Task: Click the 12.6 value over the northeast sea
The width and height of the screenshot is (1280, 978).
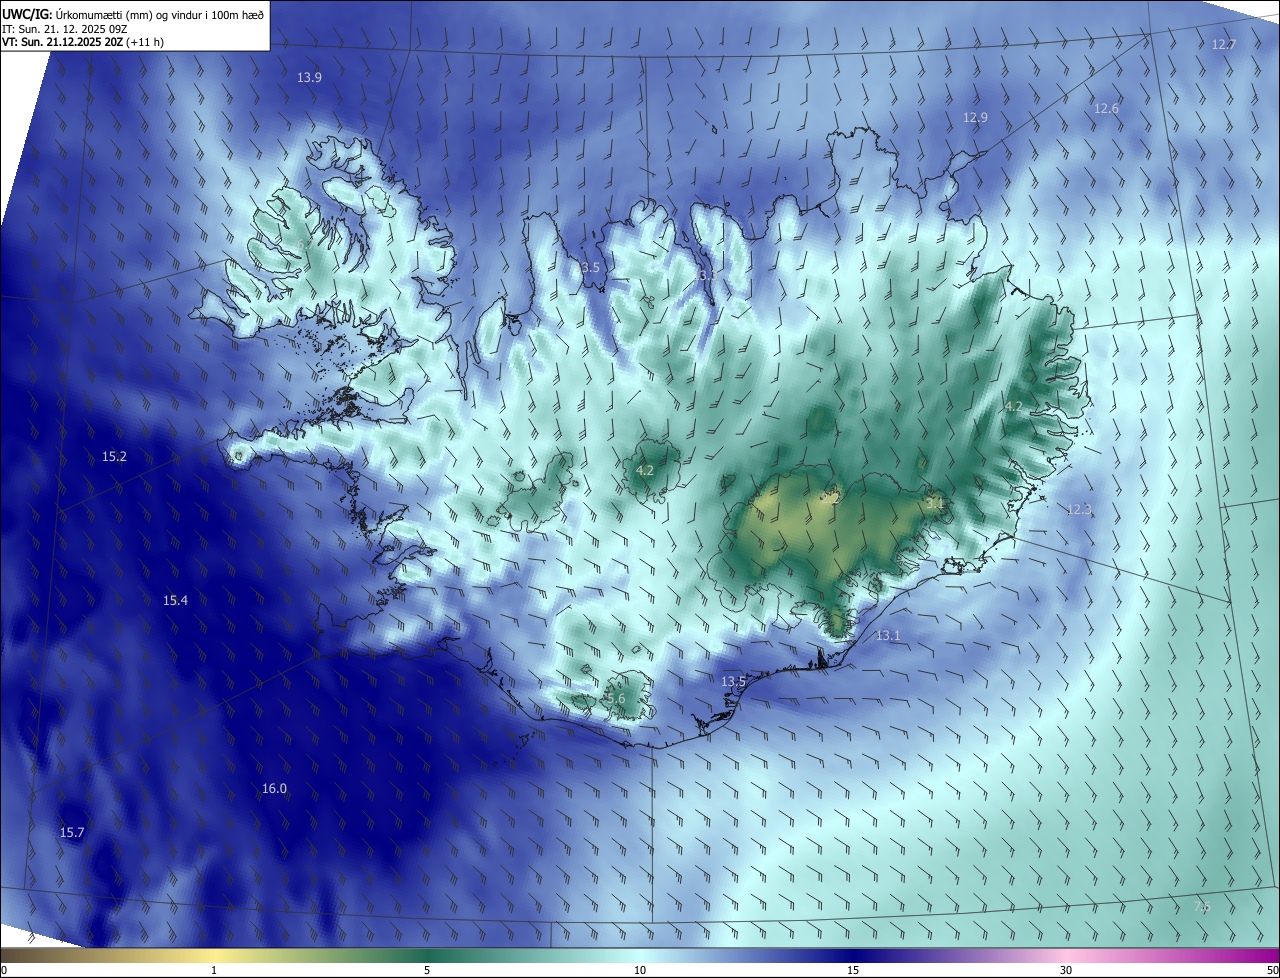Action: (1106, 108)
